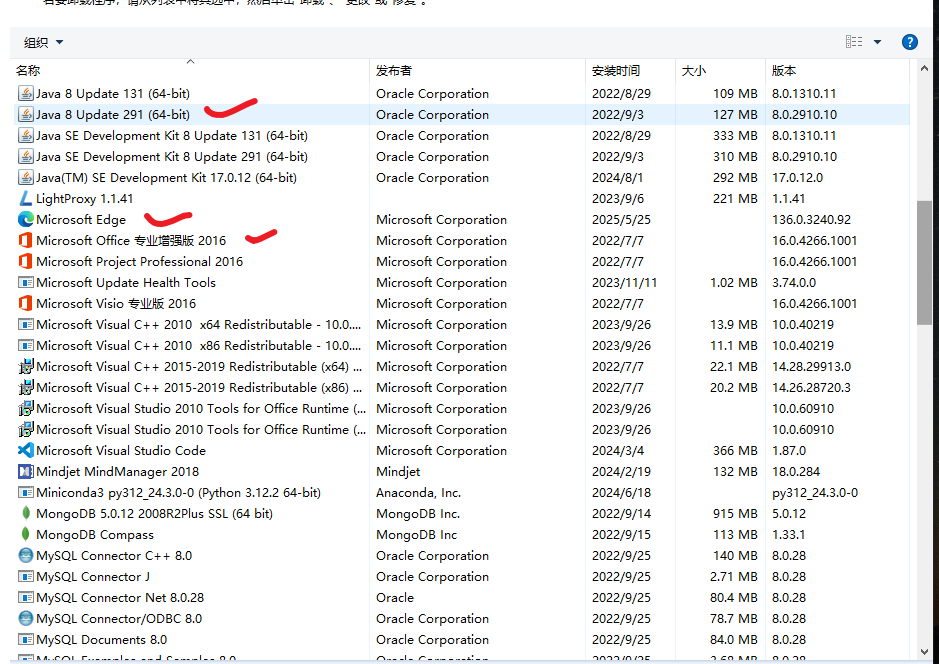
Task: Click the 366 MB size cell
Action: (x=735, y=450)
